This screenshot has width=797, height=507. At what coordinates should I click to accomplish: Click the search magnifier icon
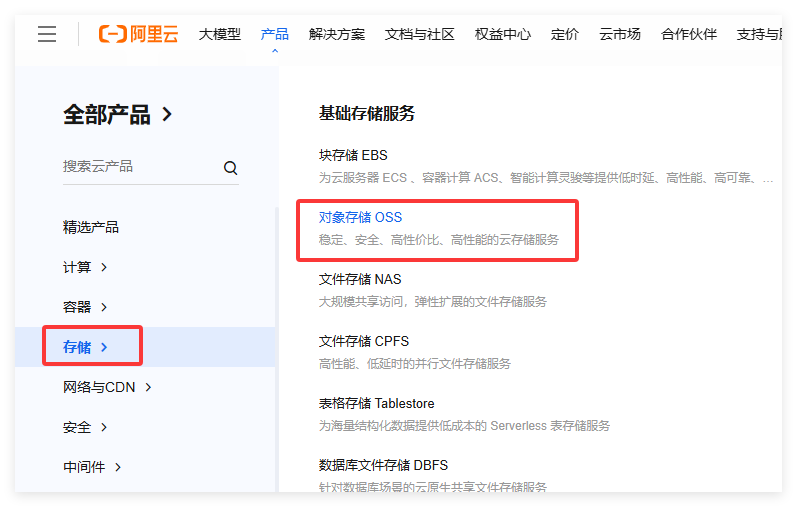click(230, 167)
